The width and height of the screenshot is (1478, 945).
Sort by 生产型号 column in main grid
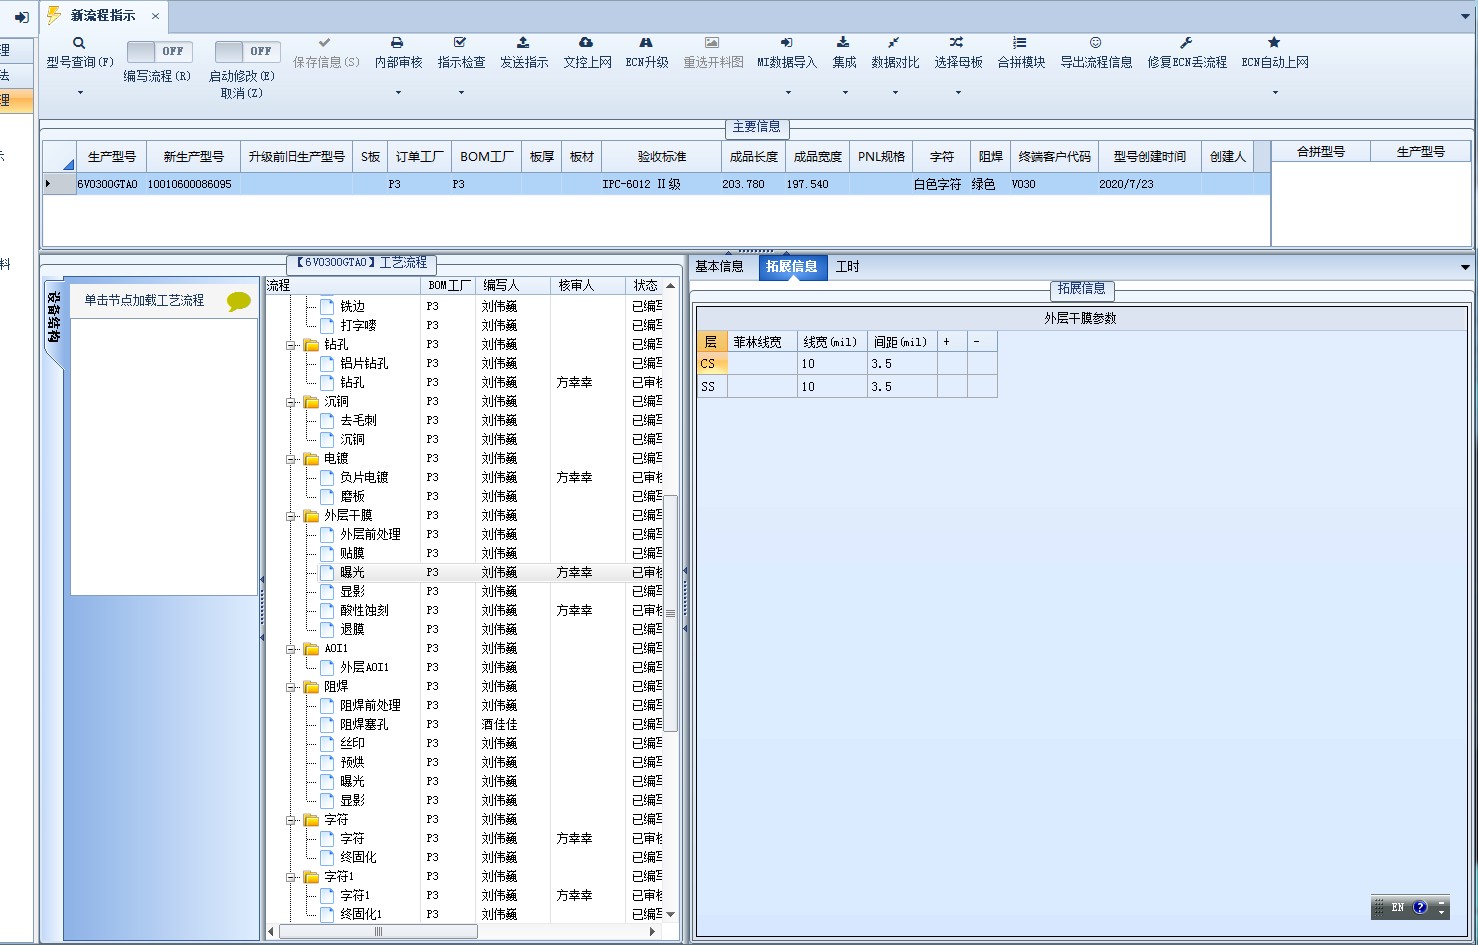pyautogui.click(x=112, y=157)
